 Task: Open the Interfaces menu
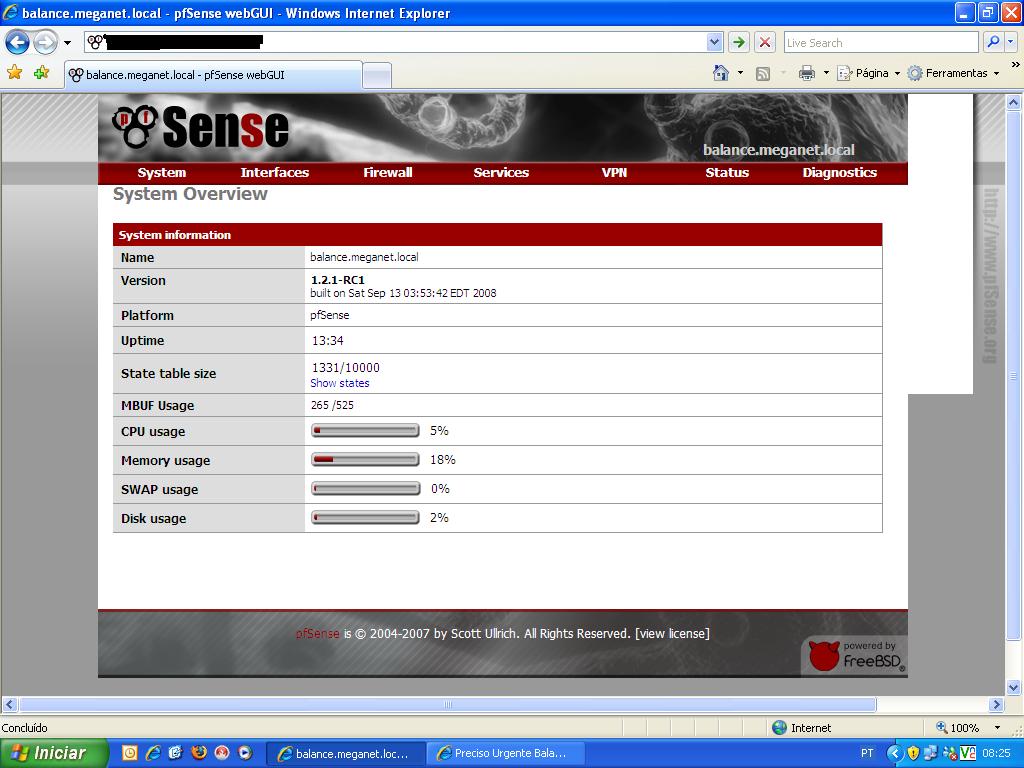tap(274, 172)
